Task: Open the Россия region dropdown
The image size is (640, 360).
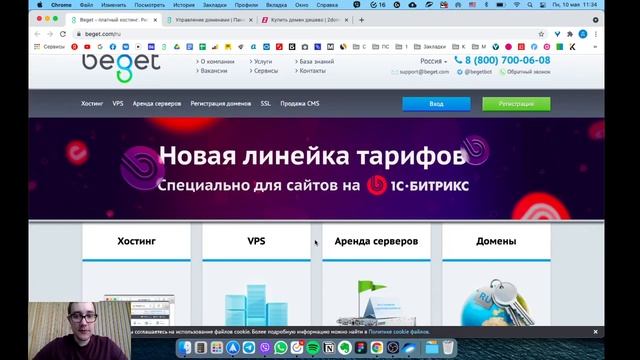Action: (433, 61)
